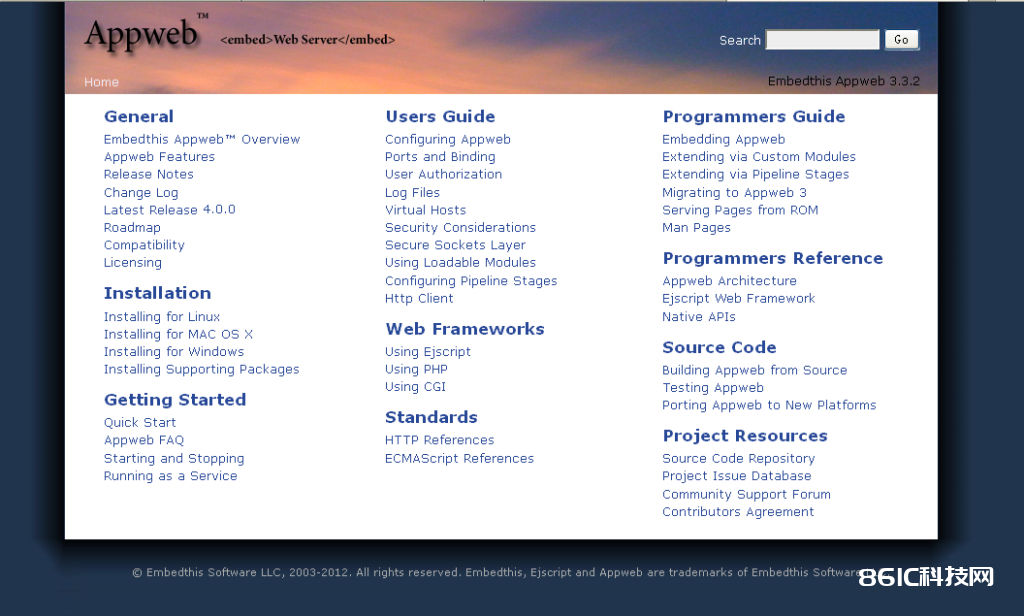This screenshot has height=616, width=1024.
Task: Open Contributors Agreement link
Action: 738,512
